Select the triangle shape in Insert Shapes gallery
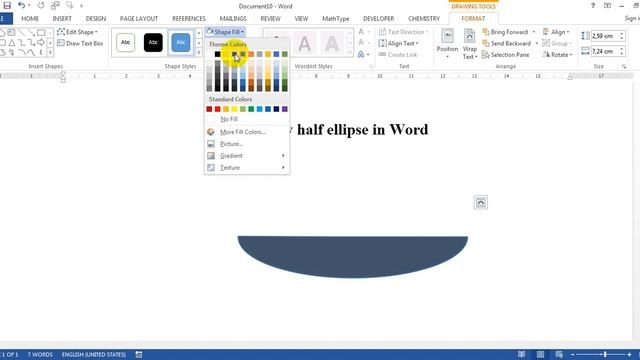The image size is (640, 360). tap(12, 42)
